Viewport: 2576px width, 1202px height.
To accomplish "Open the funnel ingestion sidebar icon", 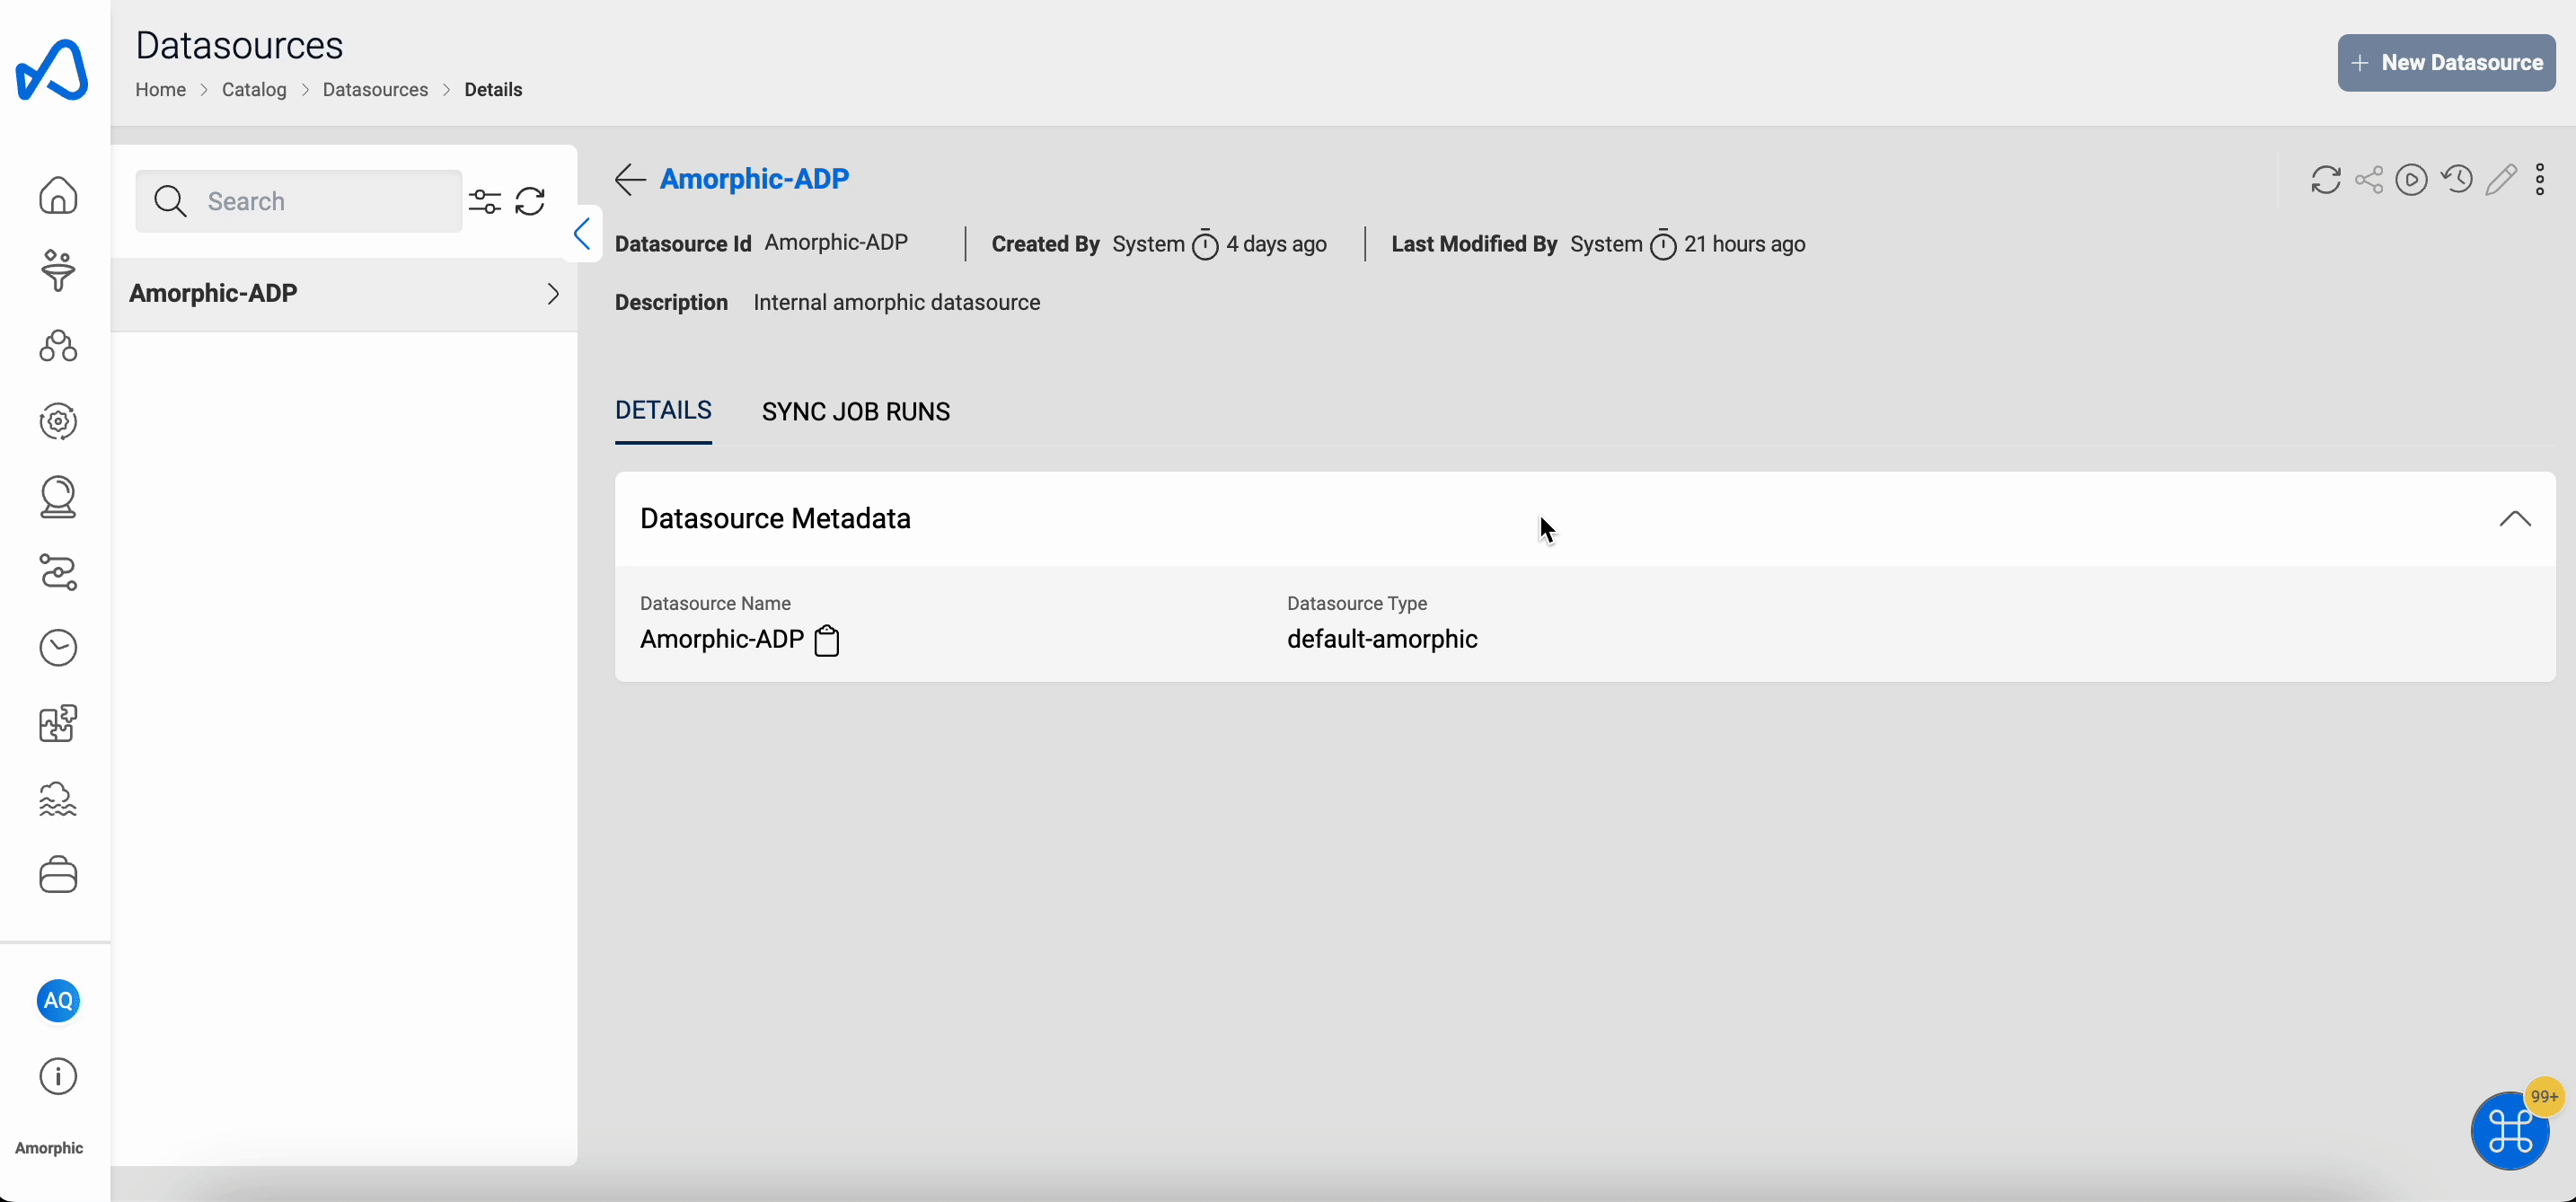I will [58, 271].
